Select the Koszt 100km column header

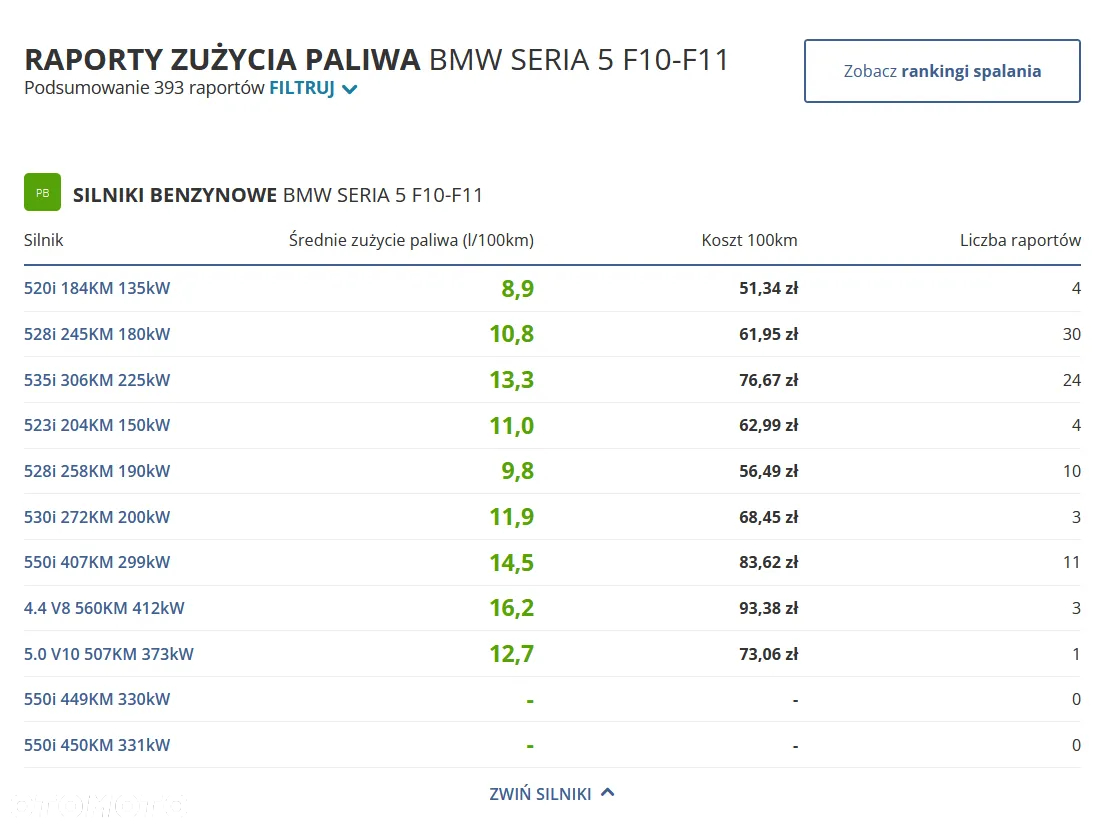[749, 241]
